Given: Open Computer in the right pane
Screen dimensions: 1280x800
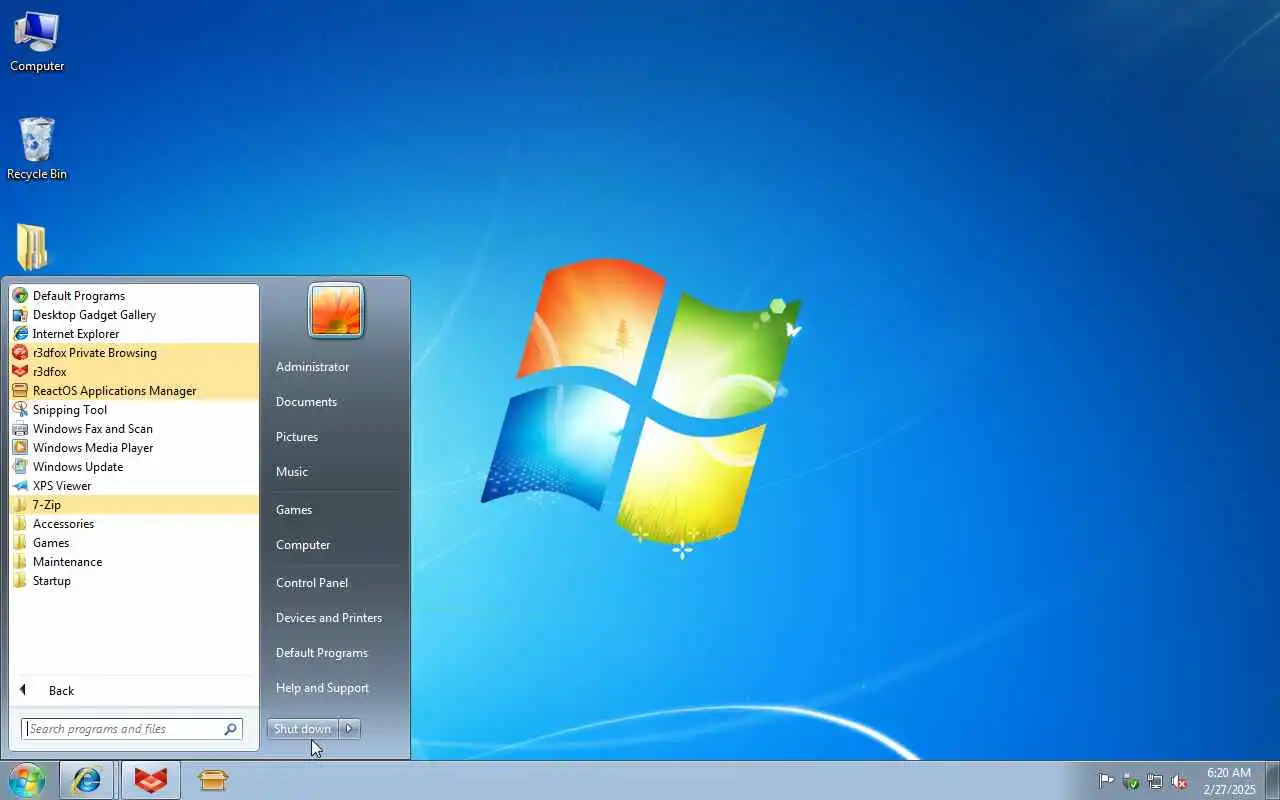Looking at the screenshot, I should 303,545.
